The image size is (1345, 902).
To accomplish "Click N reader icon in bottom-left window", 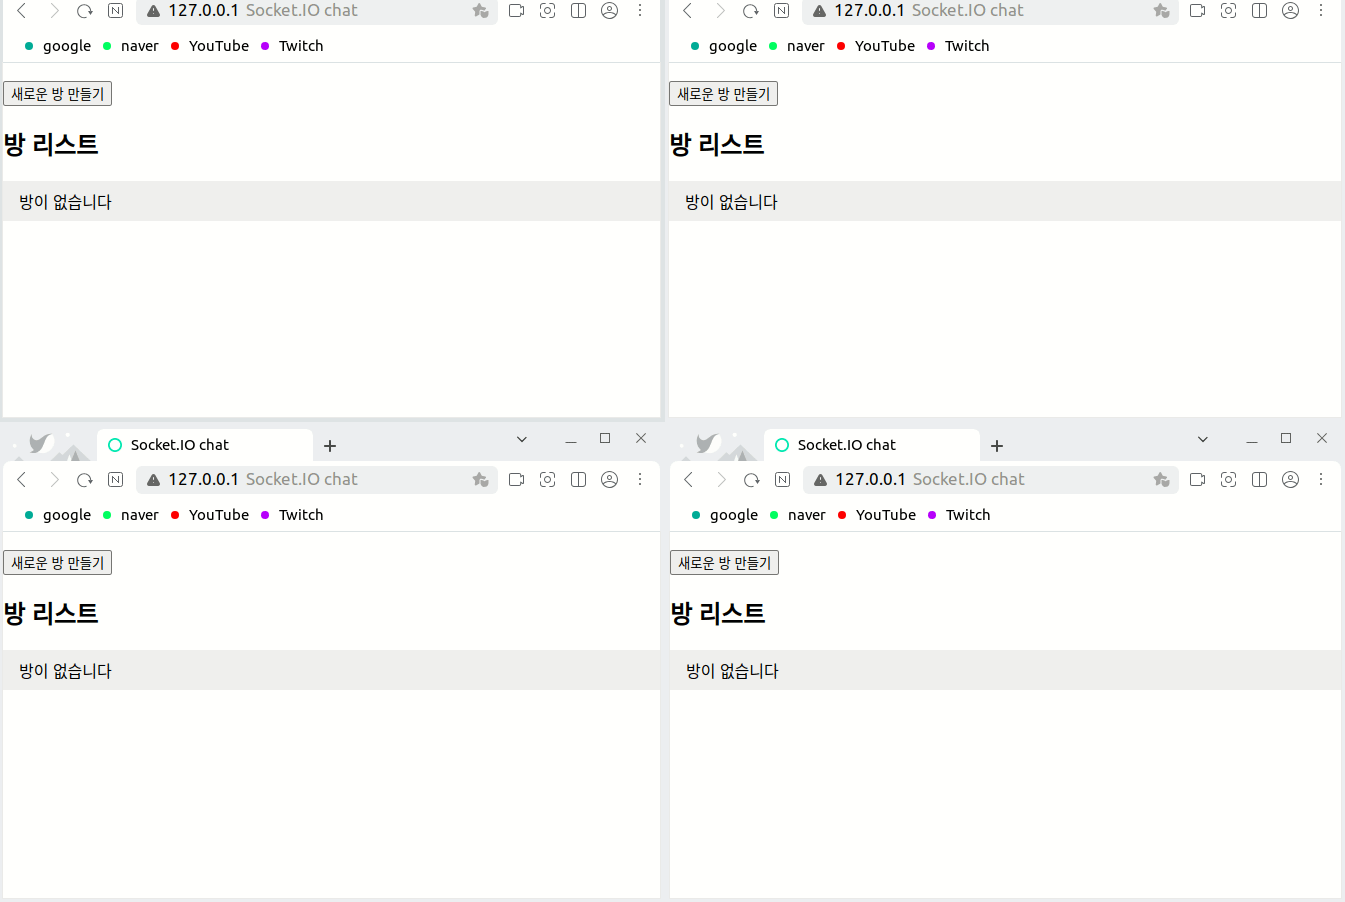I will point(116,480).
